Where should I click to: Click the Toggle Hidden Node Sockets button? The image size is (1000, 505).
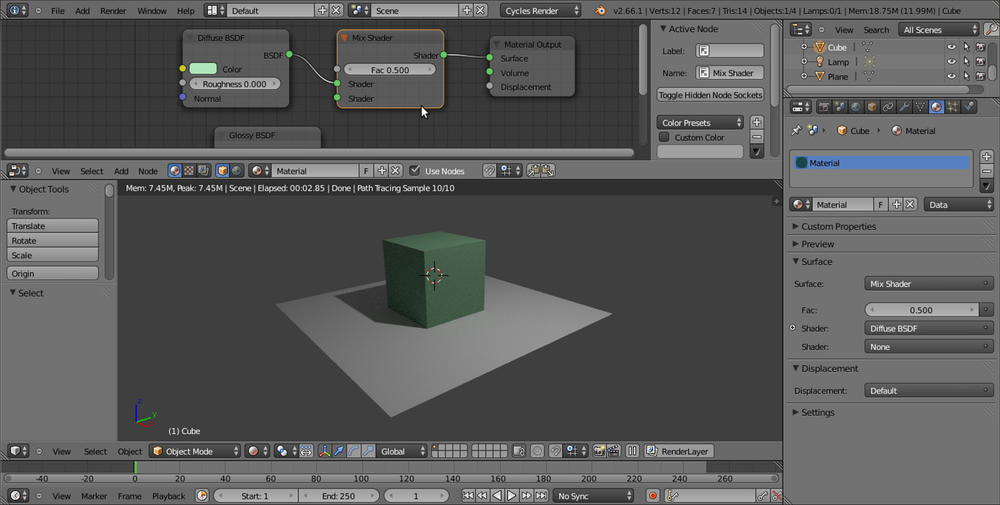(x=710, y=95)
